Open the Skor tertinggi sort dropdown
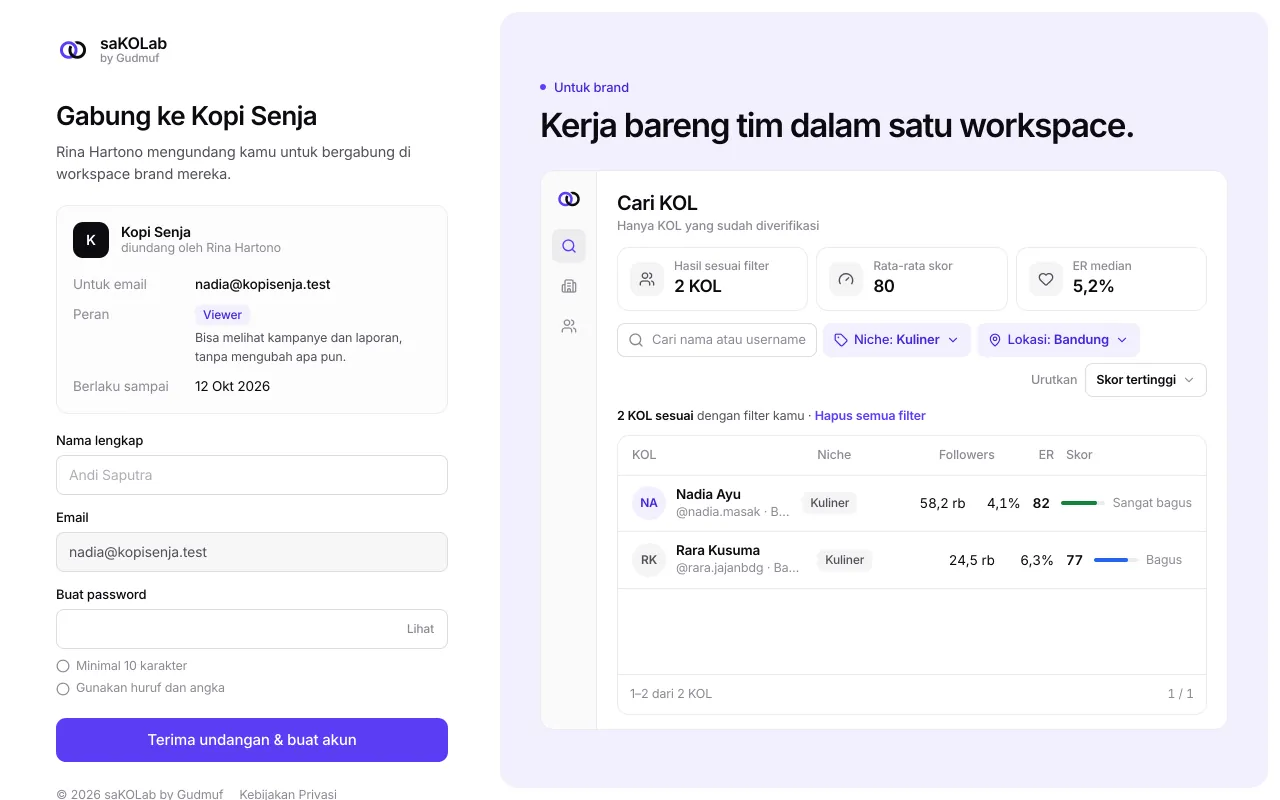The width and height of the screenshot is (1280, 800). [x=1145, y=380]
